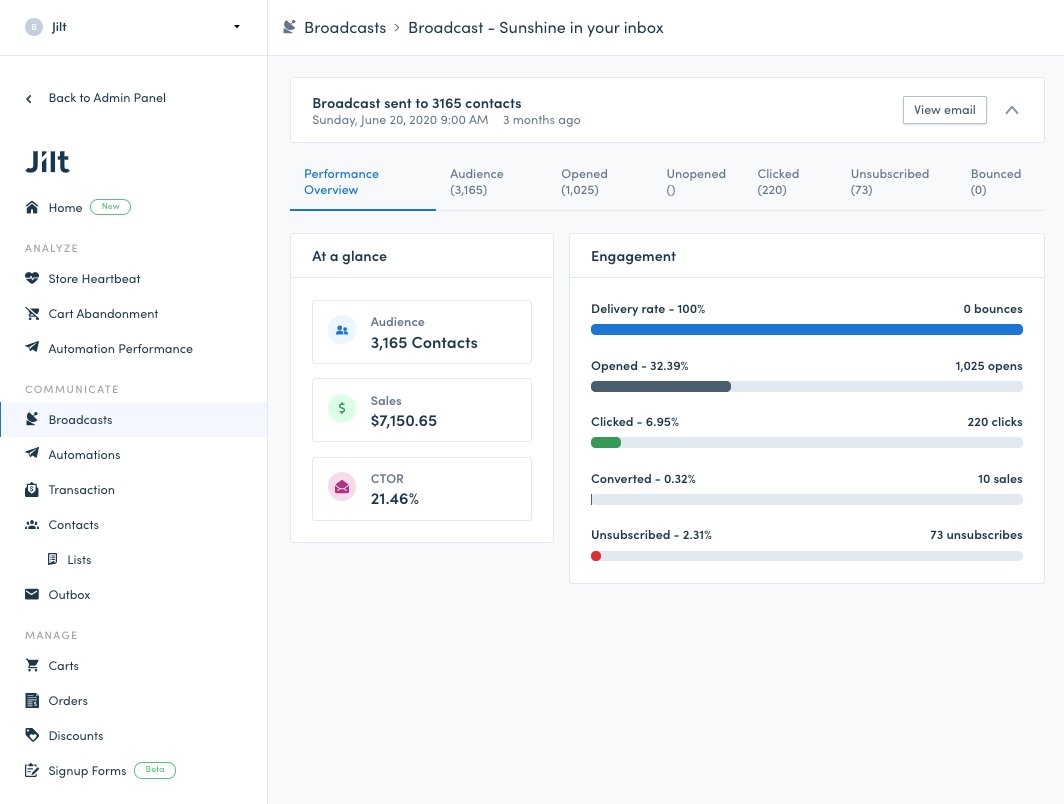Click the 3,165 Contacts audience card
The height and width of the screenshot is (804, 1064).
pyautogui.click(x=421, y=332)
